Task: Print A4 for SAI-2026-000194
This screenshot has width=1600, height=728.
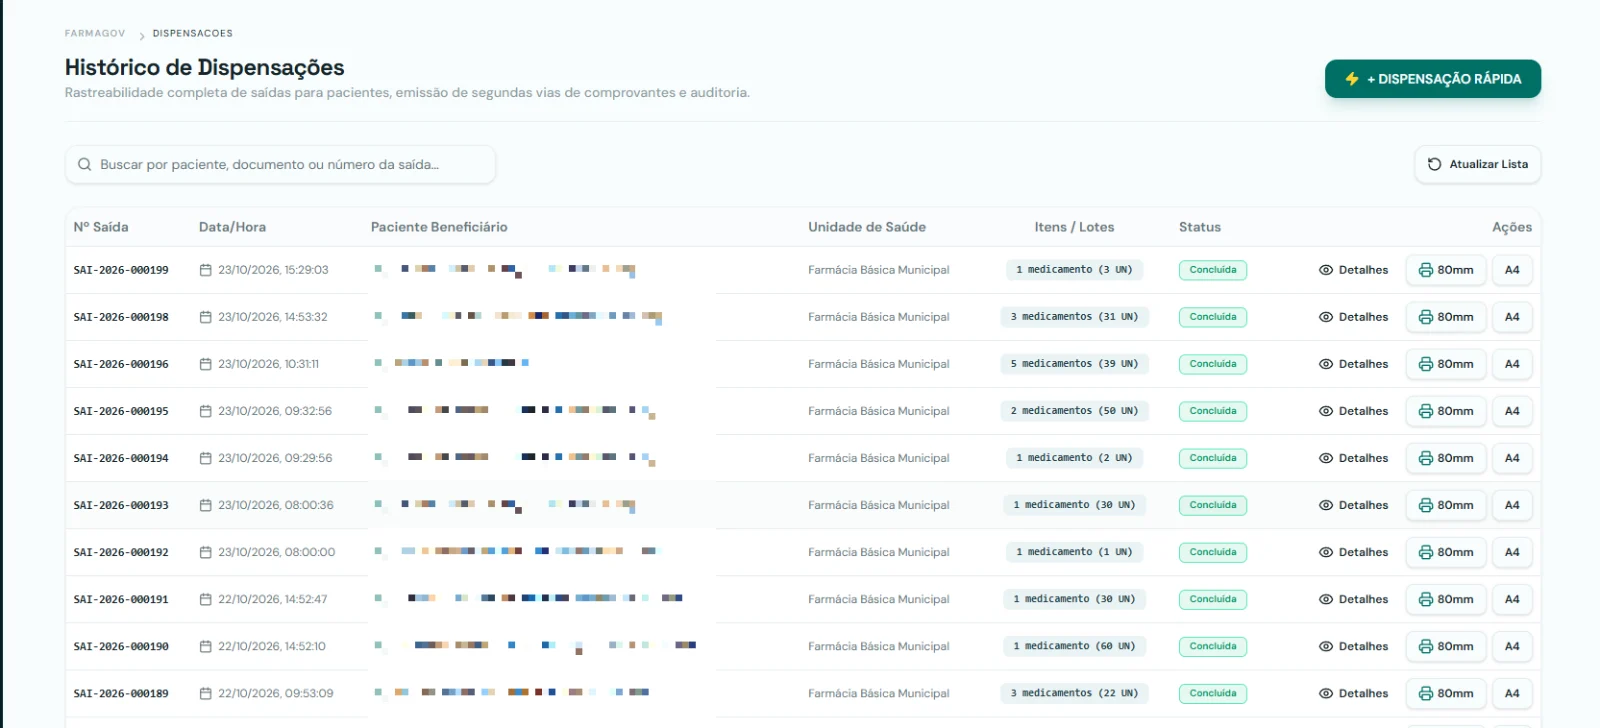Action: click(x=1512, y=458)
